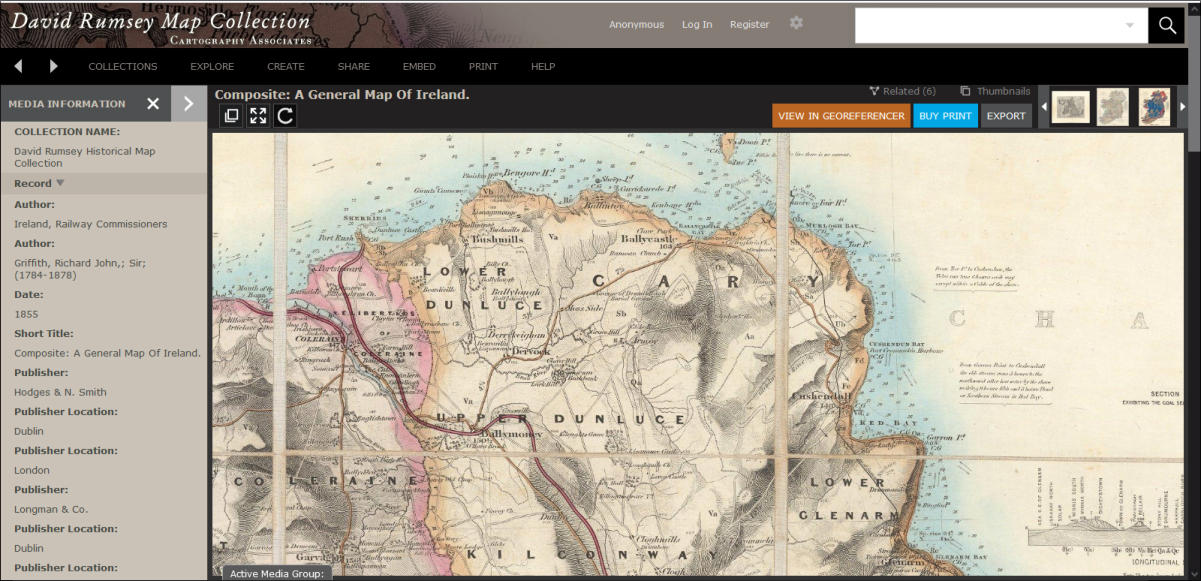Image resolution: width=1201 pixels, height=581 pixels.
Task: Click the map title 'Composite: A General Map Of Ireland.'
Action: click(342, 94)
